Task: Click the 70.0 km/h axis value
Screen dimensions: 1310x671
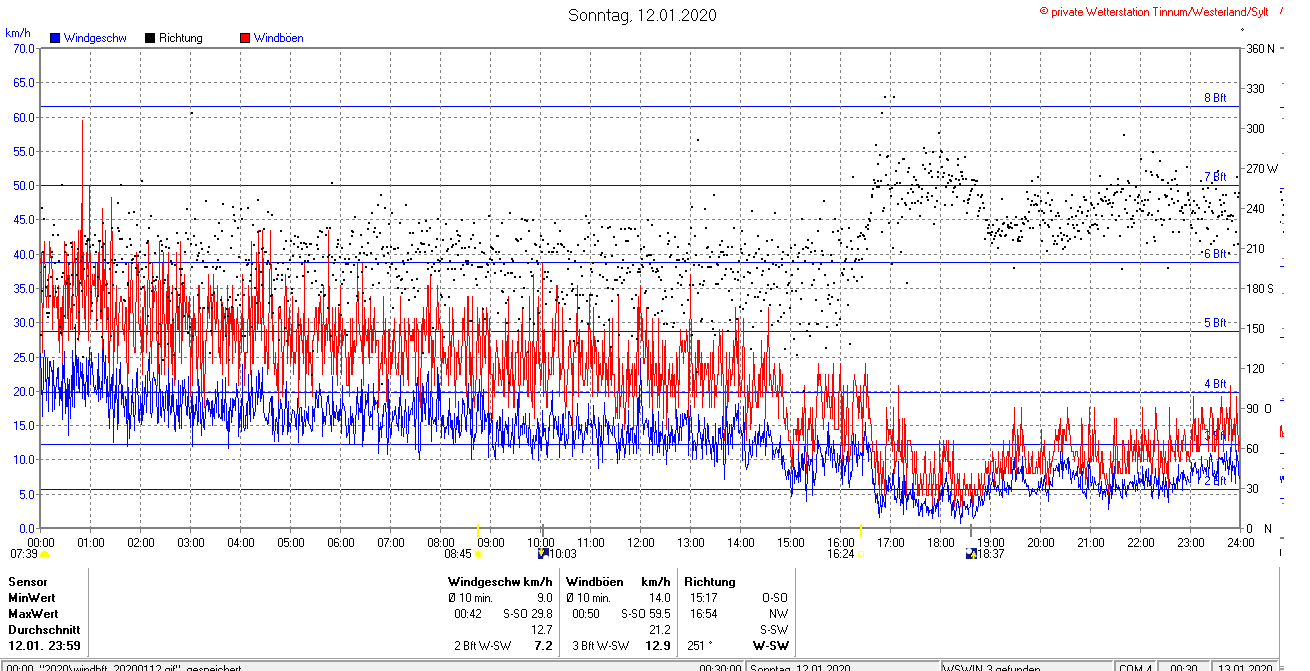Action: tap(23, 48)
